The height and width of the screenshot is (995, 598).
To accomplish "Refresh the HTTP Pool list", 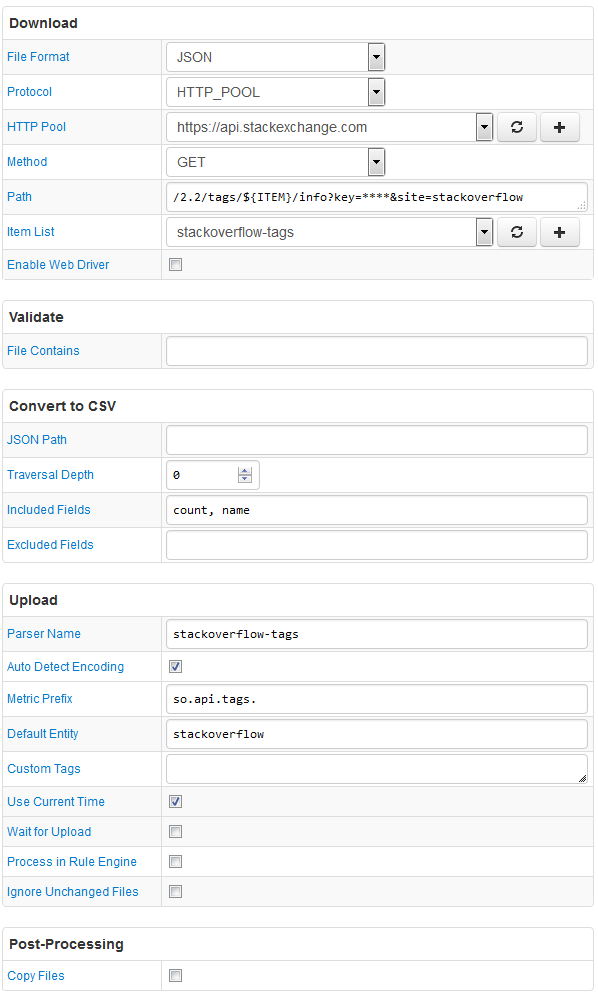I will click(517, 127).
